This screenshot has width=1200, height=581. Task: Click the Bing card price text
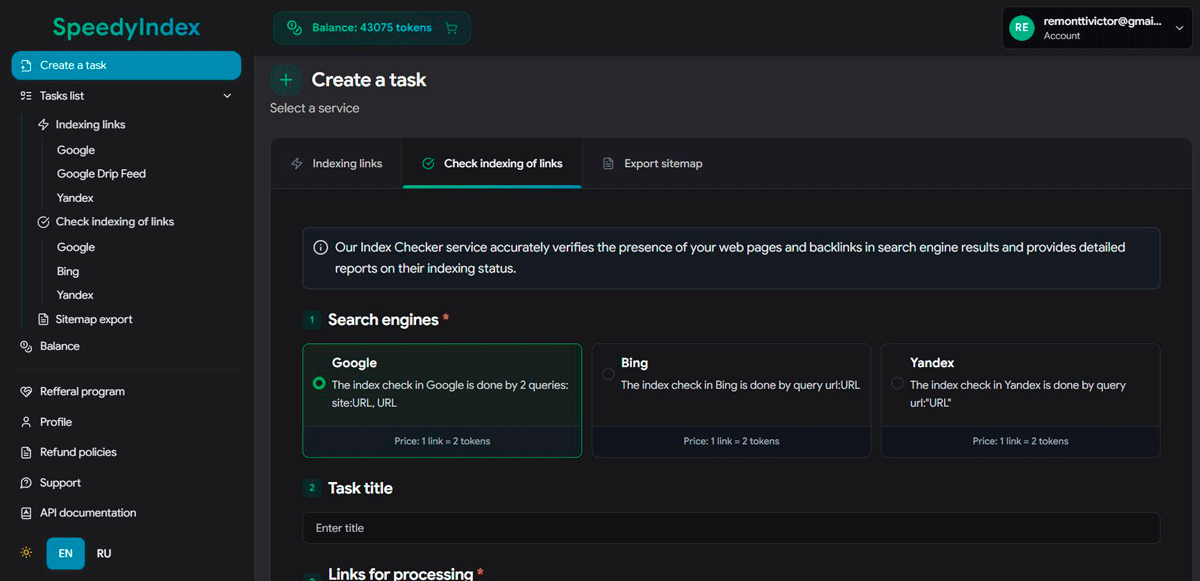[731, 441]
